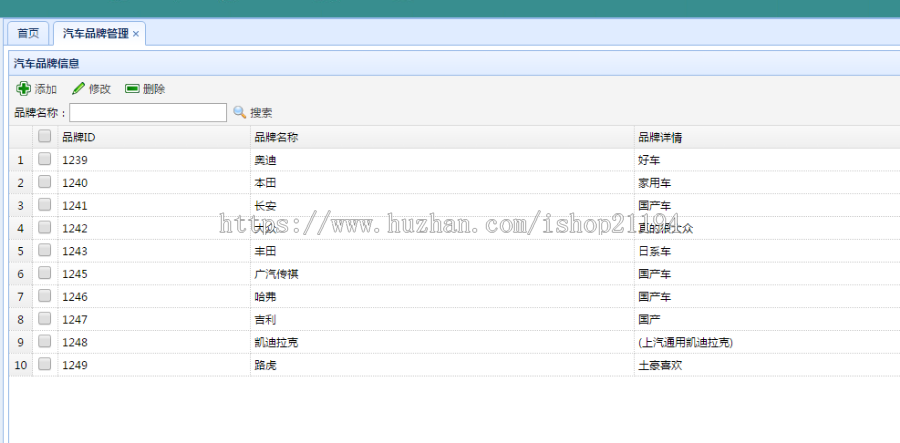
Task: Click the 土豪喜欢 detail cell
Action: pyautogui.click(x=767, y=365)
